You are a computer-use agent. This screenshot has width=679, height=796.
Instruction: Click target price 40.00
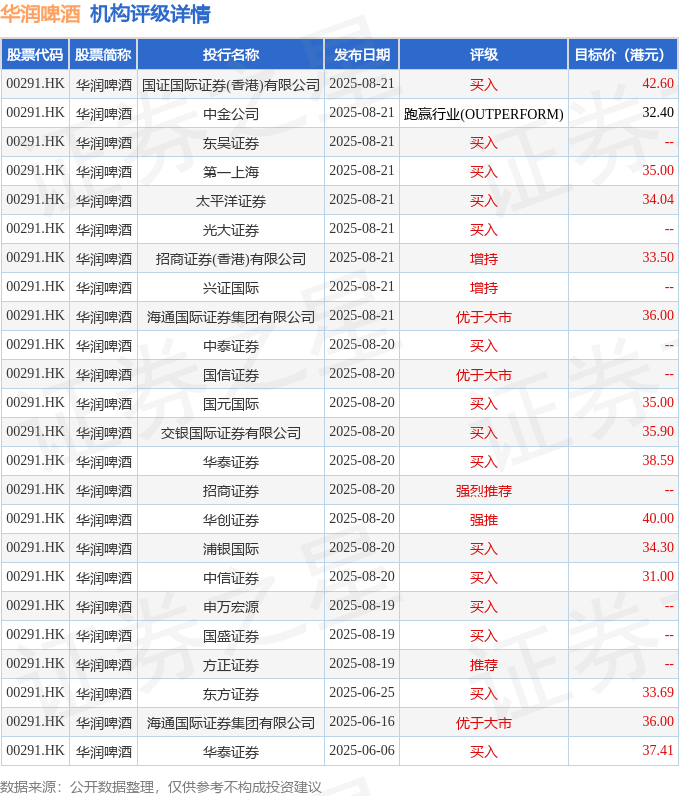pos(658,518)
